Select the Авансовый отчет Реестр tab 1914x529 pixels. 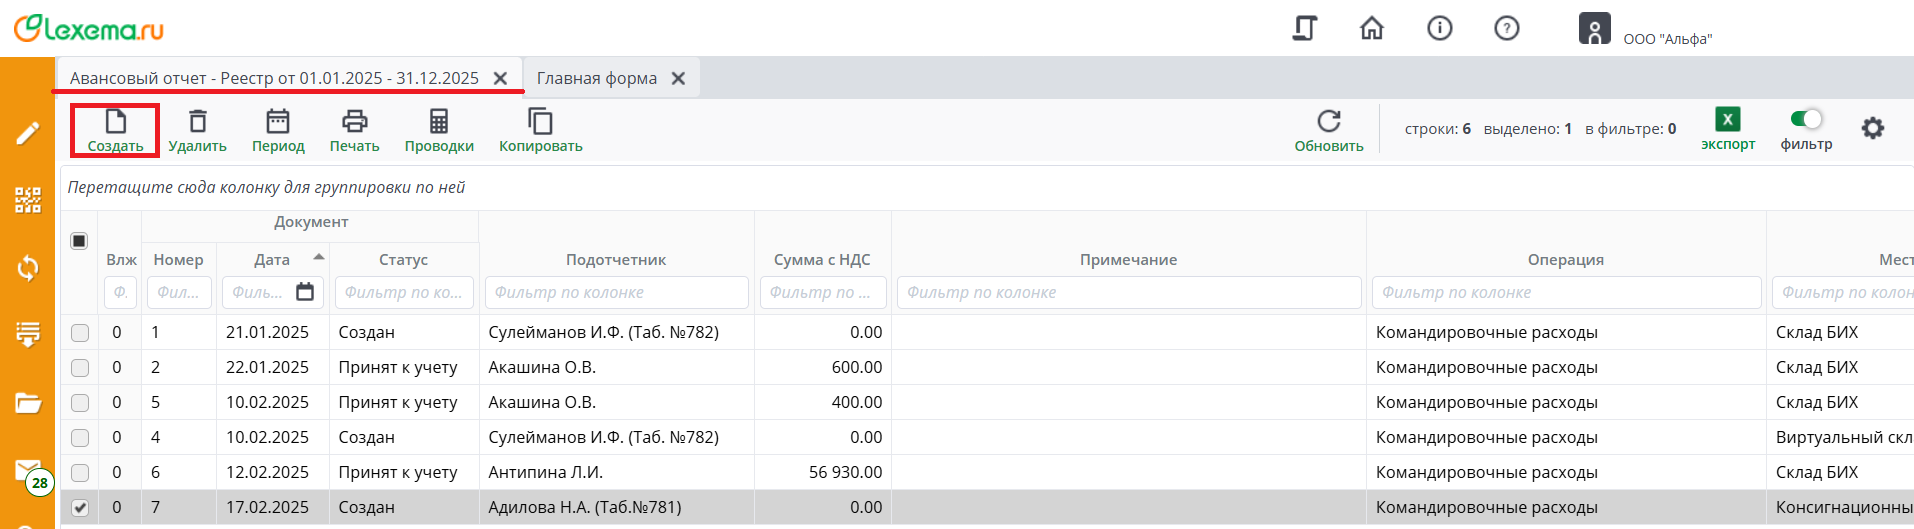[x=274, y=78]
